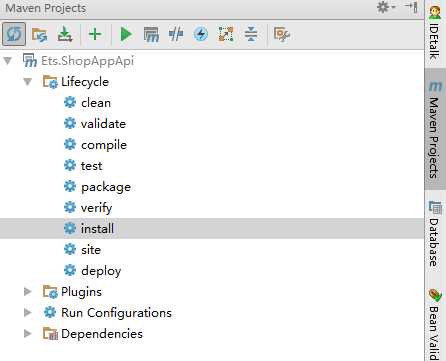The height and width of the screenshot is (361, 446).
Task: Select the compile lifecycle goal
Action: pos(104,145)
